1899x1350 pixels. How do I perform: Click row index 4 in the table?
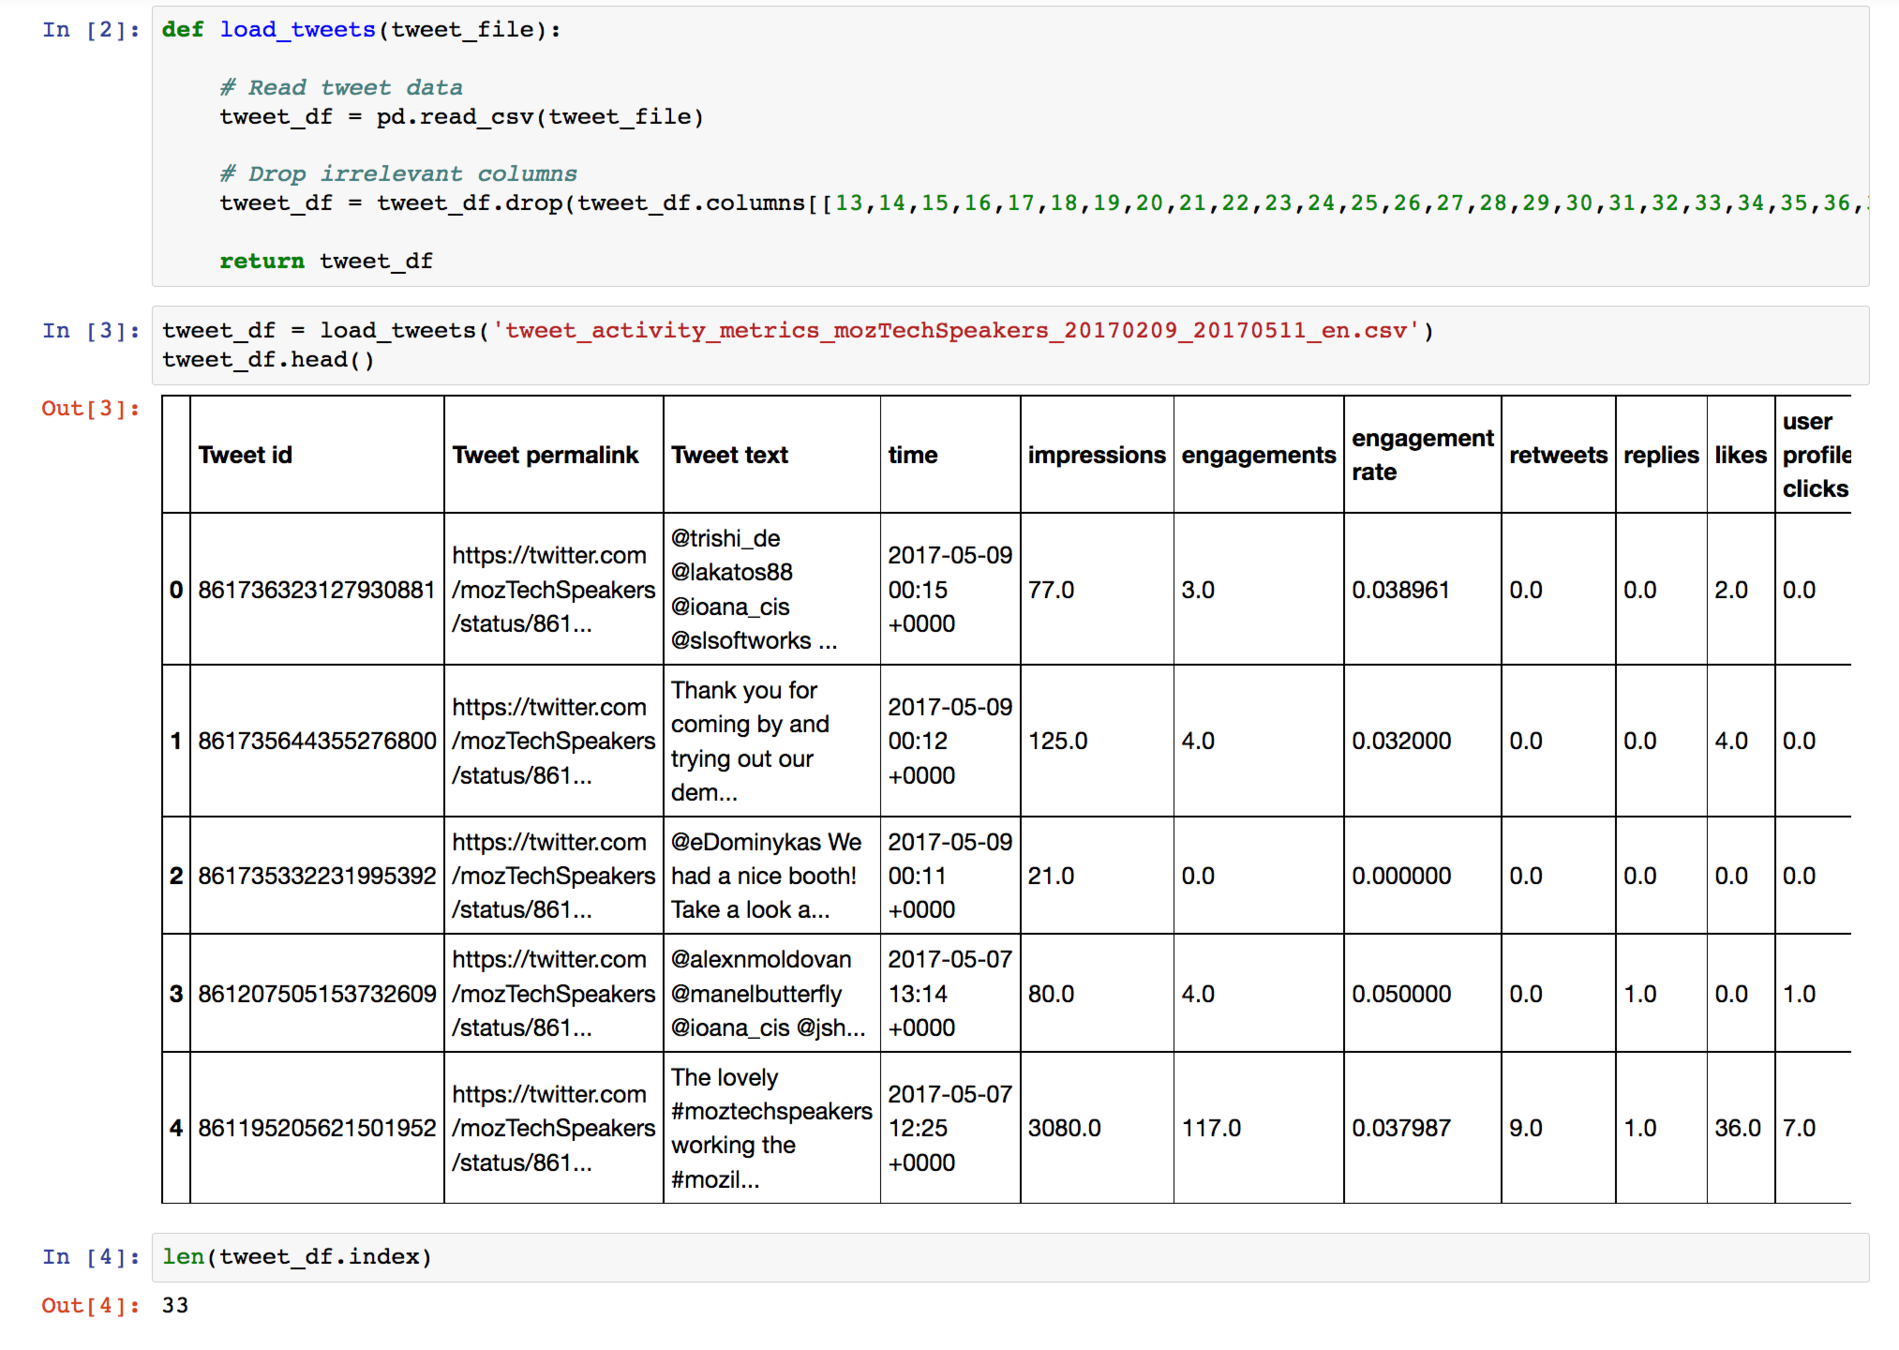click(176, 1128)
